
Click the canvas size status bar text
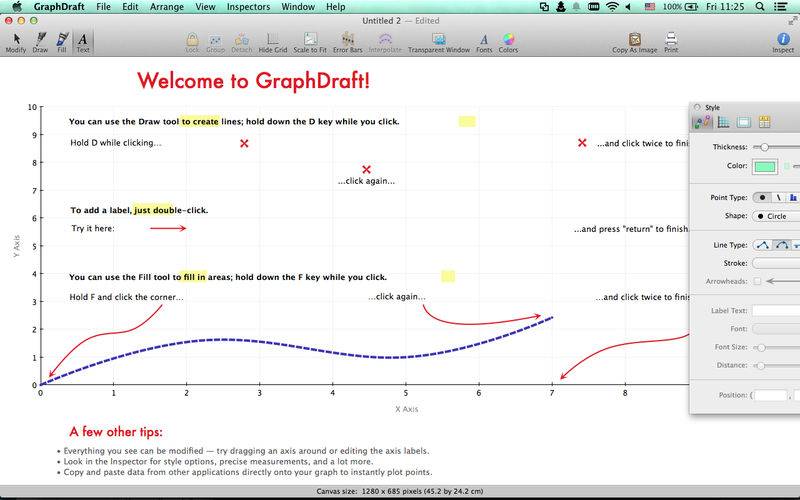pyautogui.click(x=399, y=492)
